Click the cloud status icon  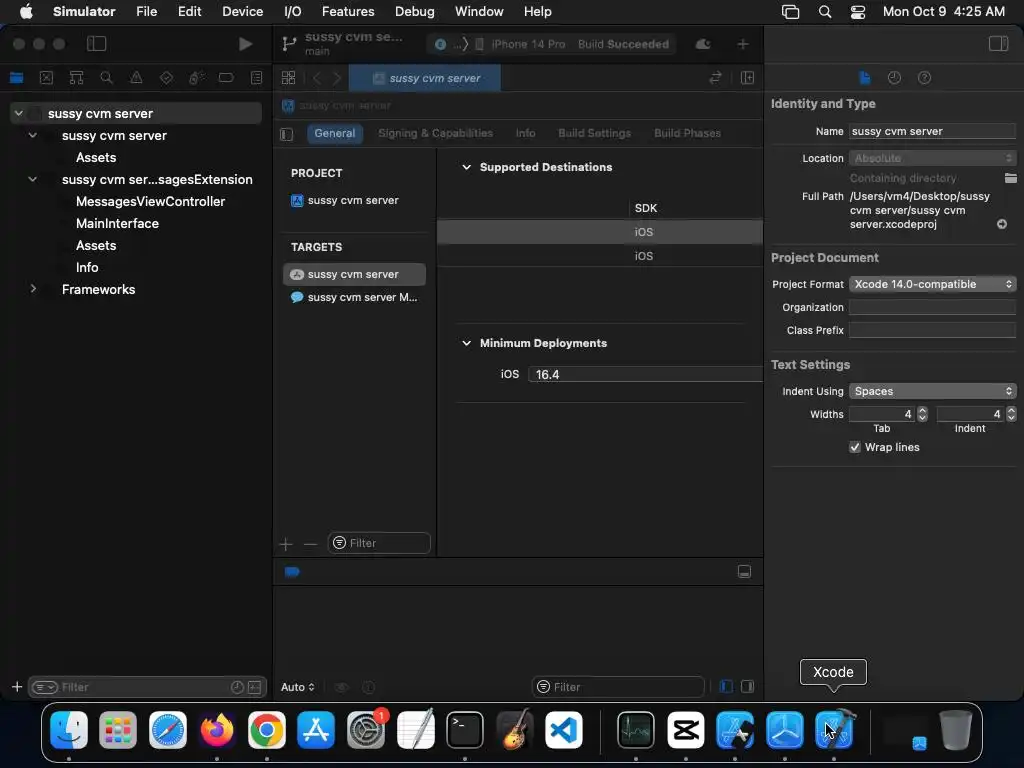[703, 44]
